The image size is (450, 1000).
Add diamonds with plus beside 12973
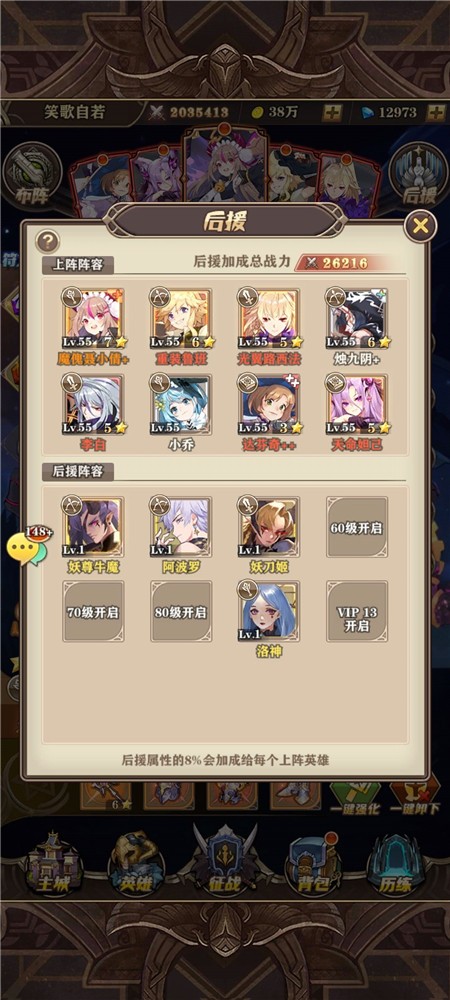[436, 112]
